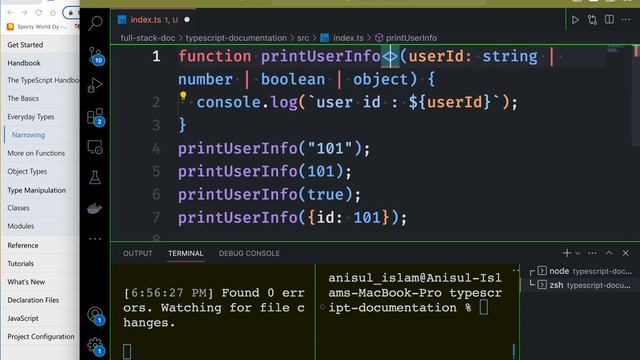This screenshot has height=360, width=640.
Task: Open Object Types docs page
Action: pos(27,171)
